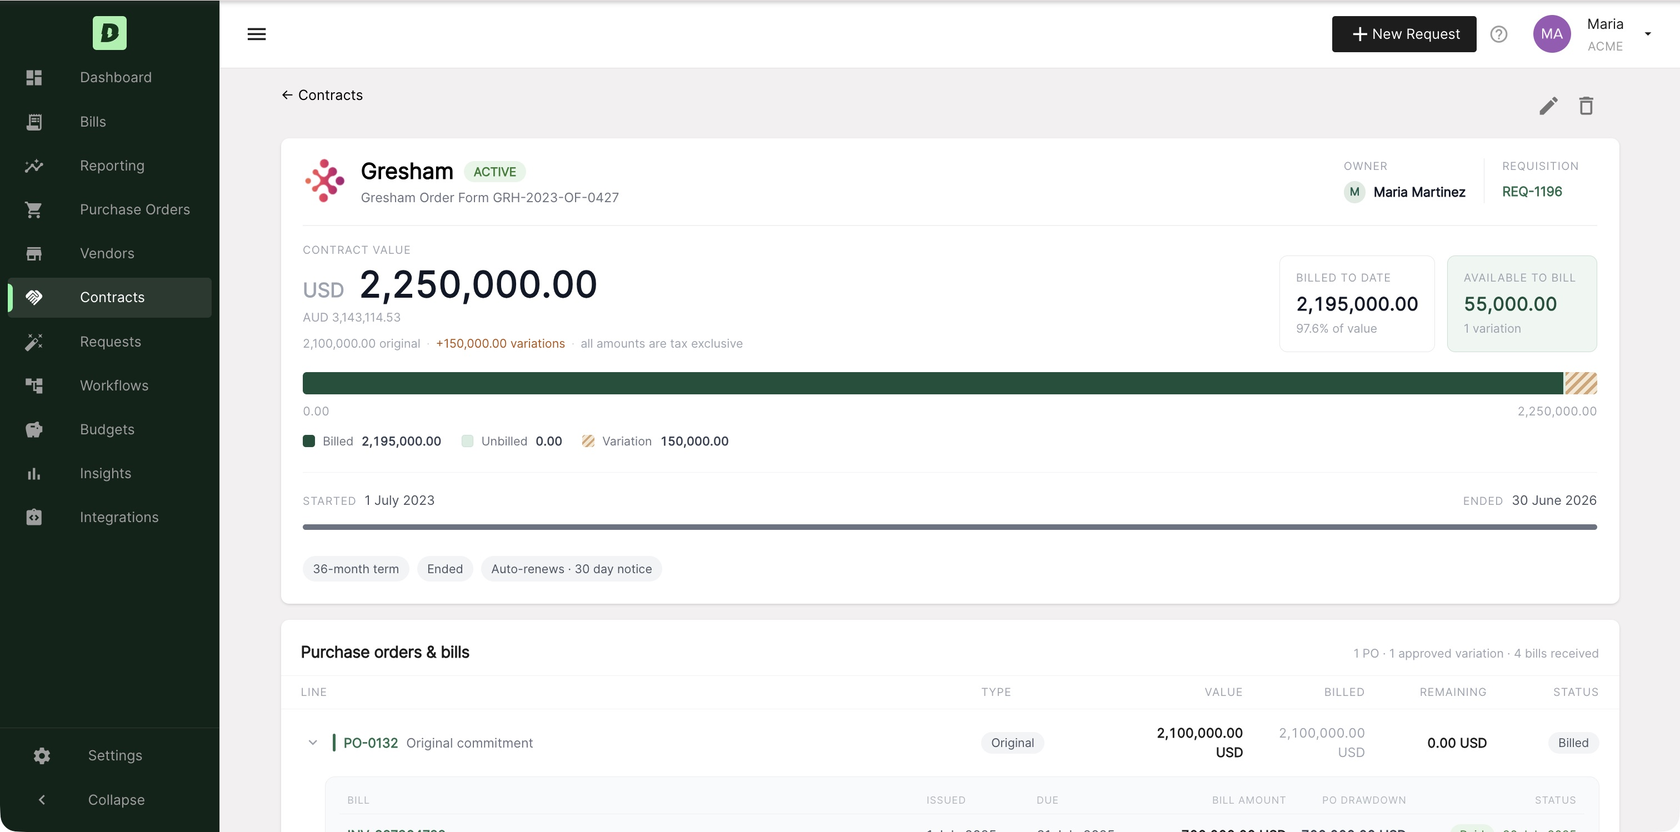
Task: Click the Gresham vendor logo
Action: click(x=325, y=181)
